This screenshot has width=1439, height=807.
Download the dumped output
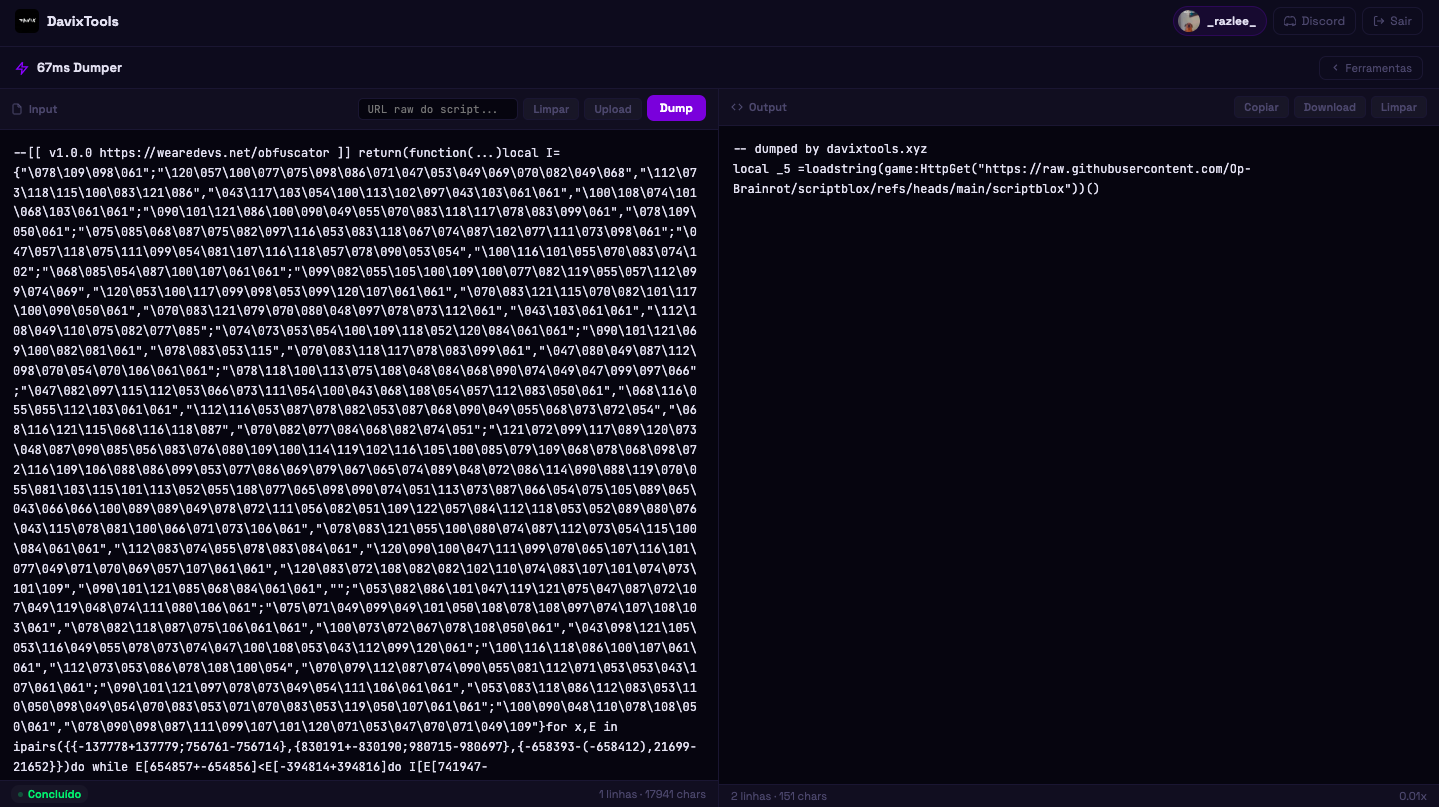coord(1329,107)
